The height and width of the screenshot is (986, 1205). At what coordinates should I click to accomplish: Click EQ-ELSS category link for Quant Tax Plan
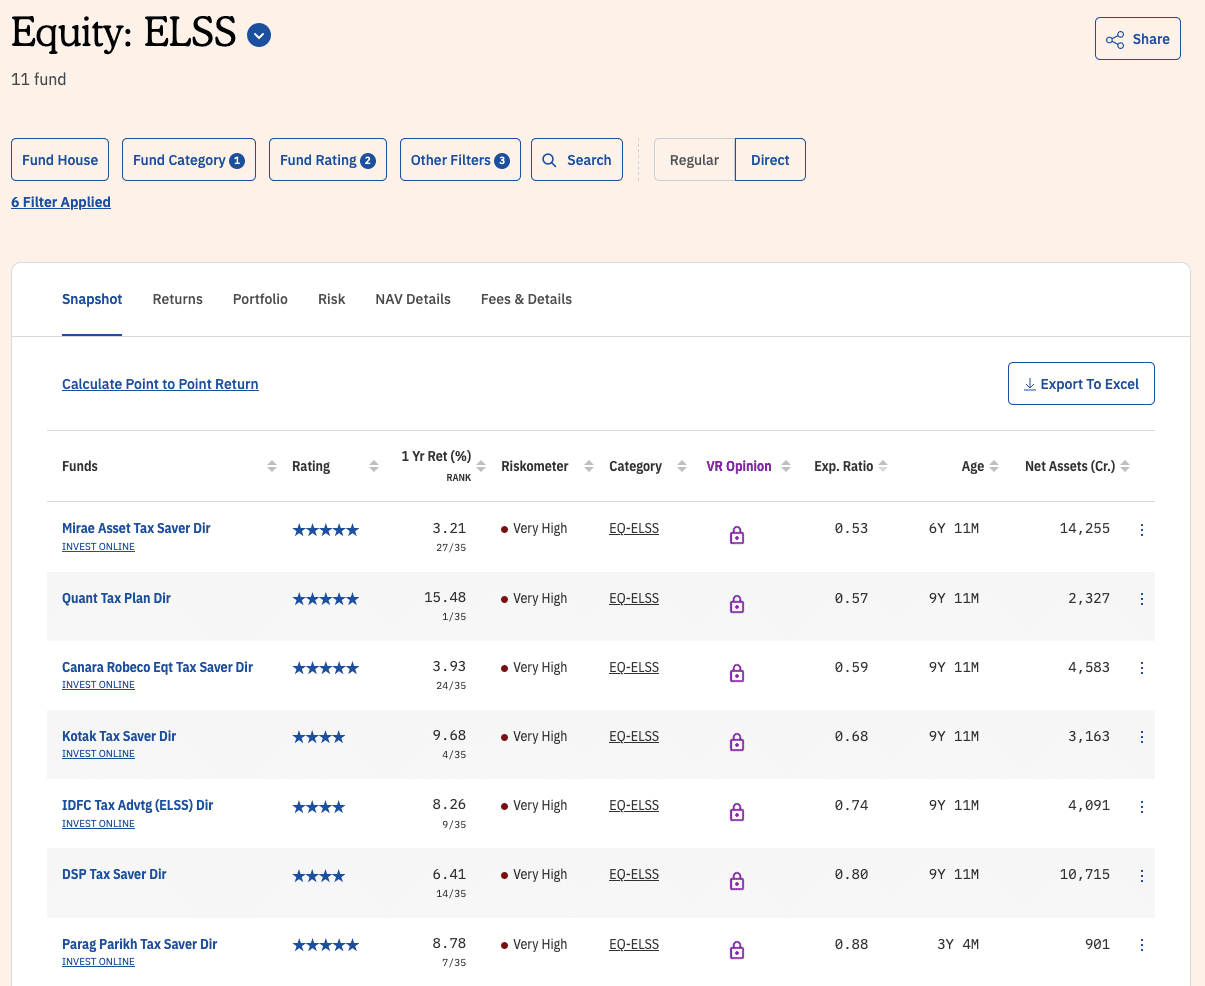[634, 598]
